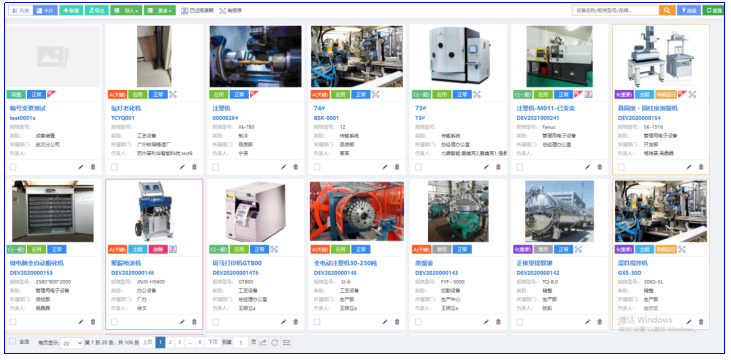Viewport: 731px width, 360px height.
Task: Click repair wrench icon on TCYQ001 card
Action: click(x=173, y=95)
